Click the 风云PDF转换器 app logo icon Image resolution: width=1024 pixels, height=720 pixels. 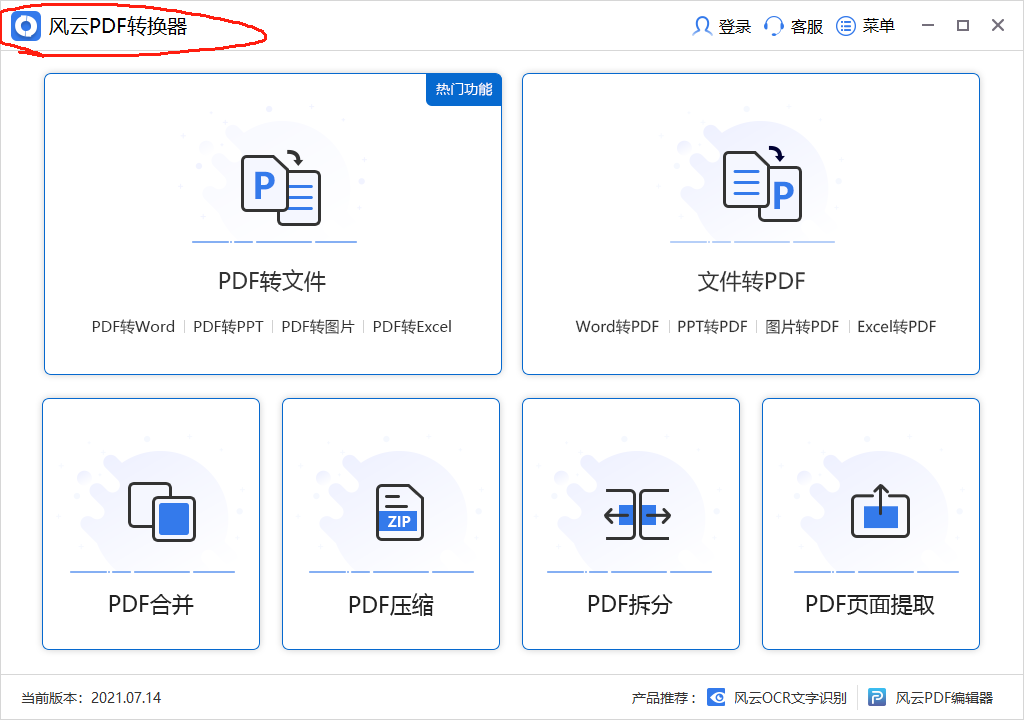[26, 26]
